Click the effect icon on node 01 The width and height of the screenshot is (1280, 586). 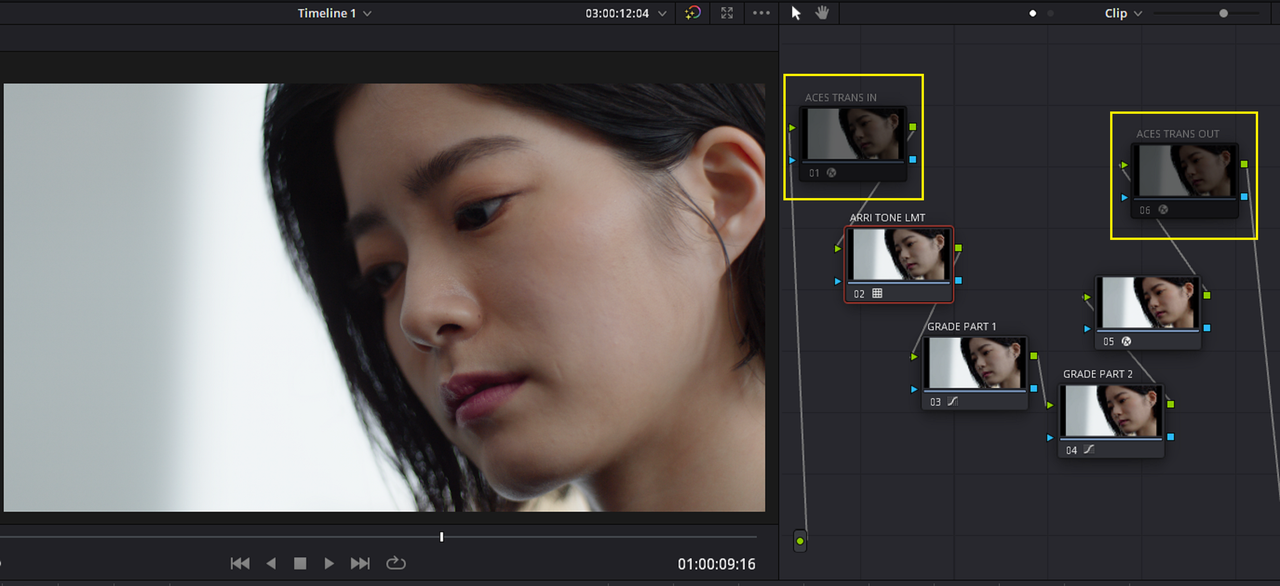pos(831,172)
